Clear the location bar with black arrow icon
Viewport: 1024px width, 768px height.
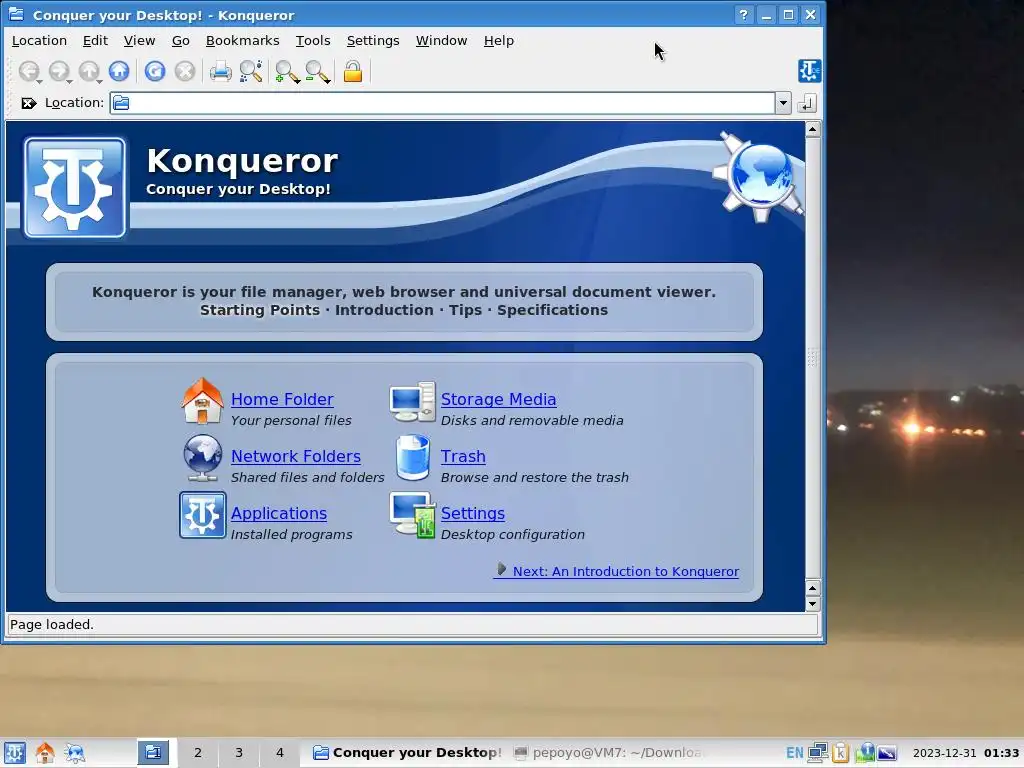pyautogui.click(x=28, y=103)
